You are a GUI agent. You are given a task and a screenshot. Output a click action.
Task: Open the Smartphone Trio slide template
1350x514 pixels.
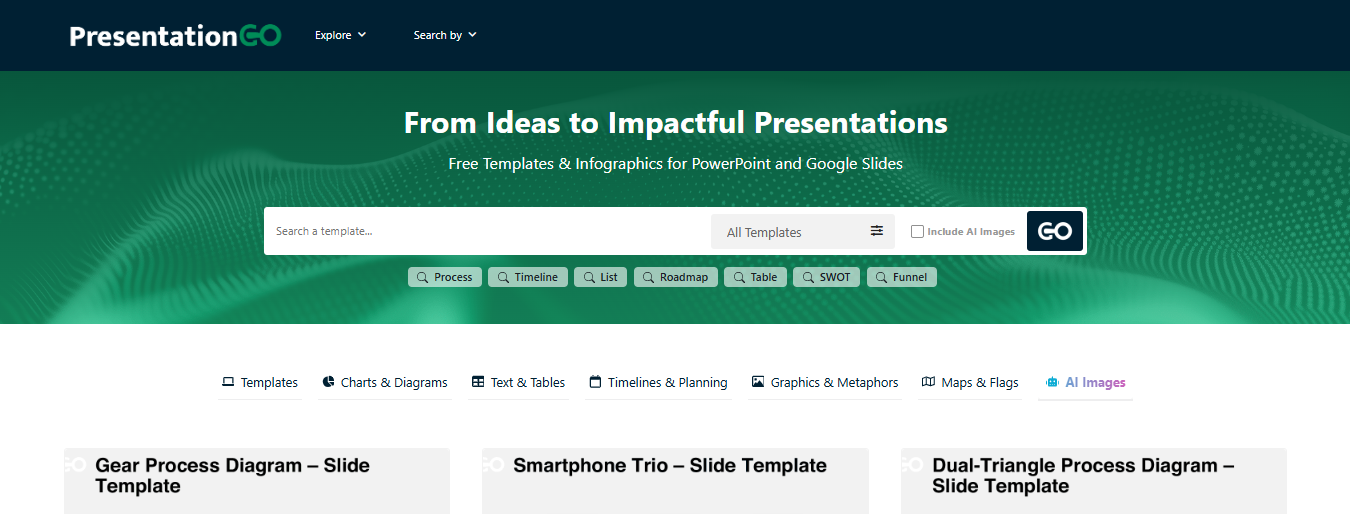point(675,481)
